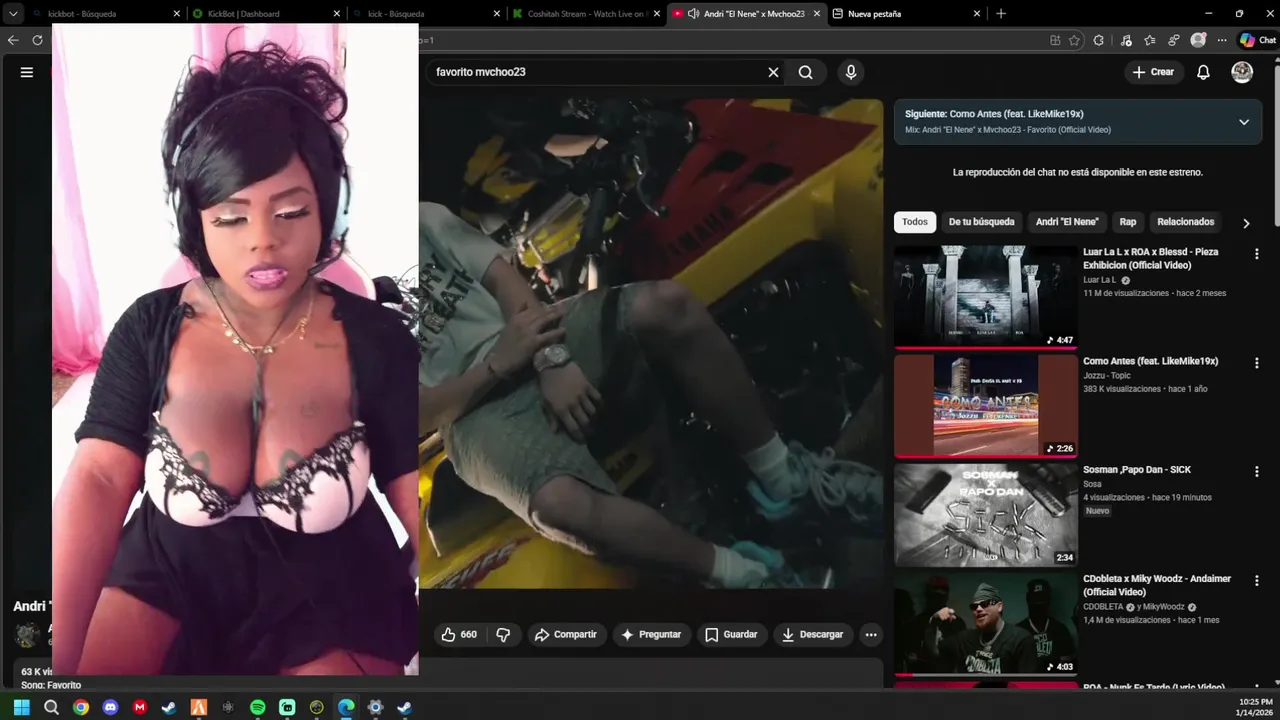Mute the Andri El Nene tab audio icon
Viewport: 1280px width, 720px height.
(693, 14)
